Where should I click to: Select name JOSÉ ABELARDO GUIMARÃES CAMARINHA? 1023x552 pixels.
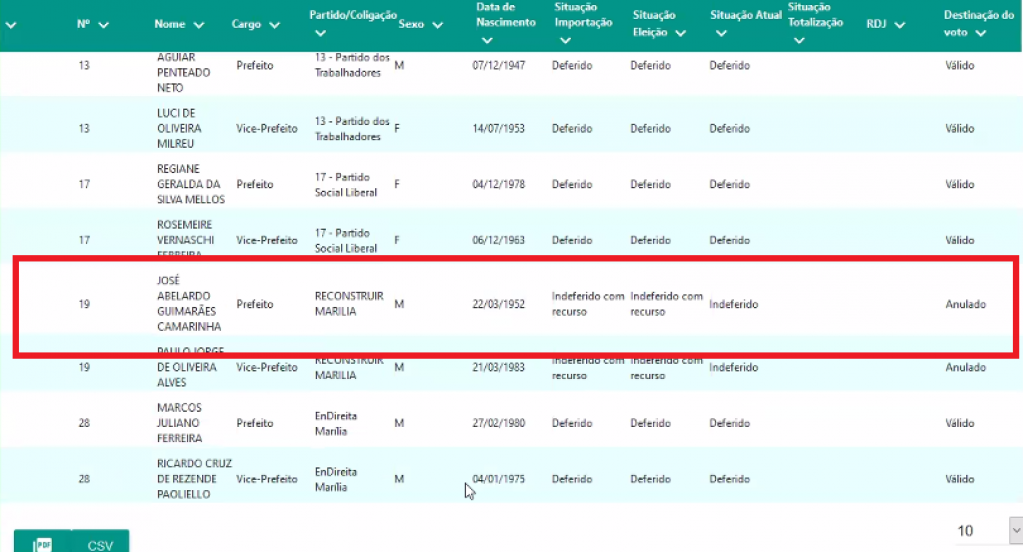pyautogui.click(x=189, y=303)
